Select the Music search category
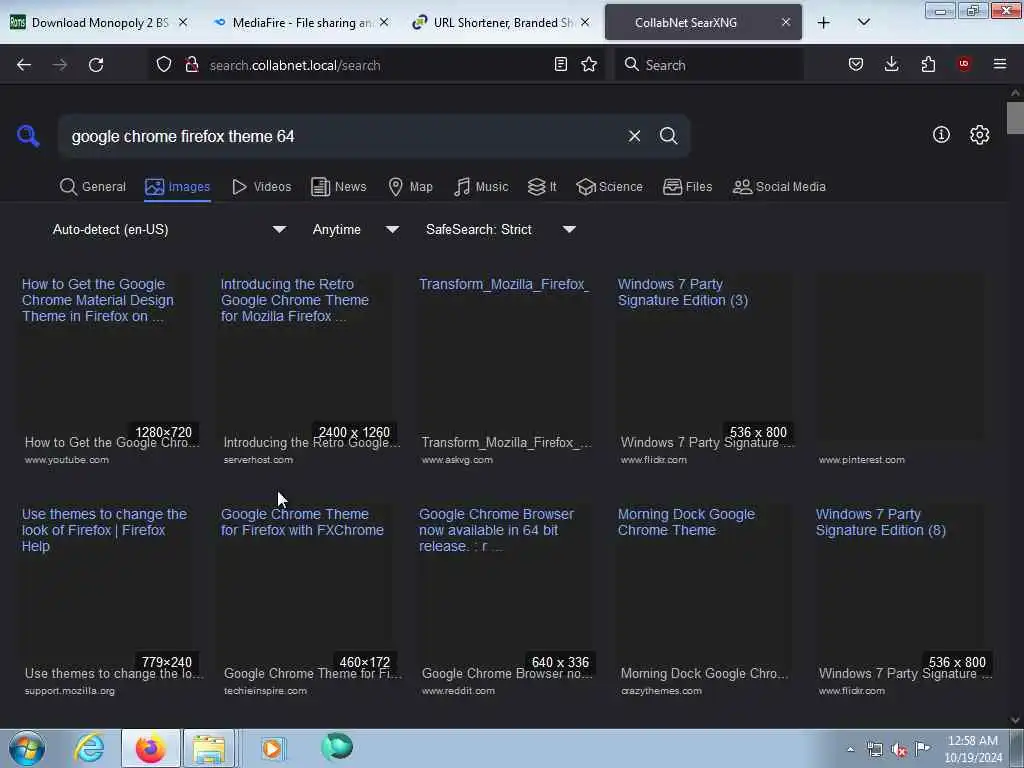This screenshot has height=768, width=1024. [x=481, y=187]
